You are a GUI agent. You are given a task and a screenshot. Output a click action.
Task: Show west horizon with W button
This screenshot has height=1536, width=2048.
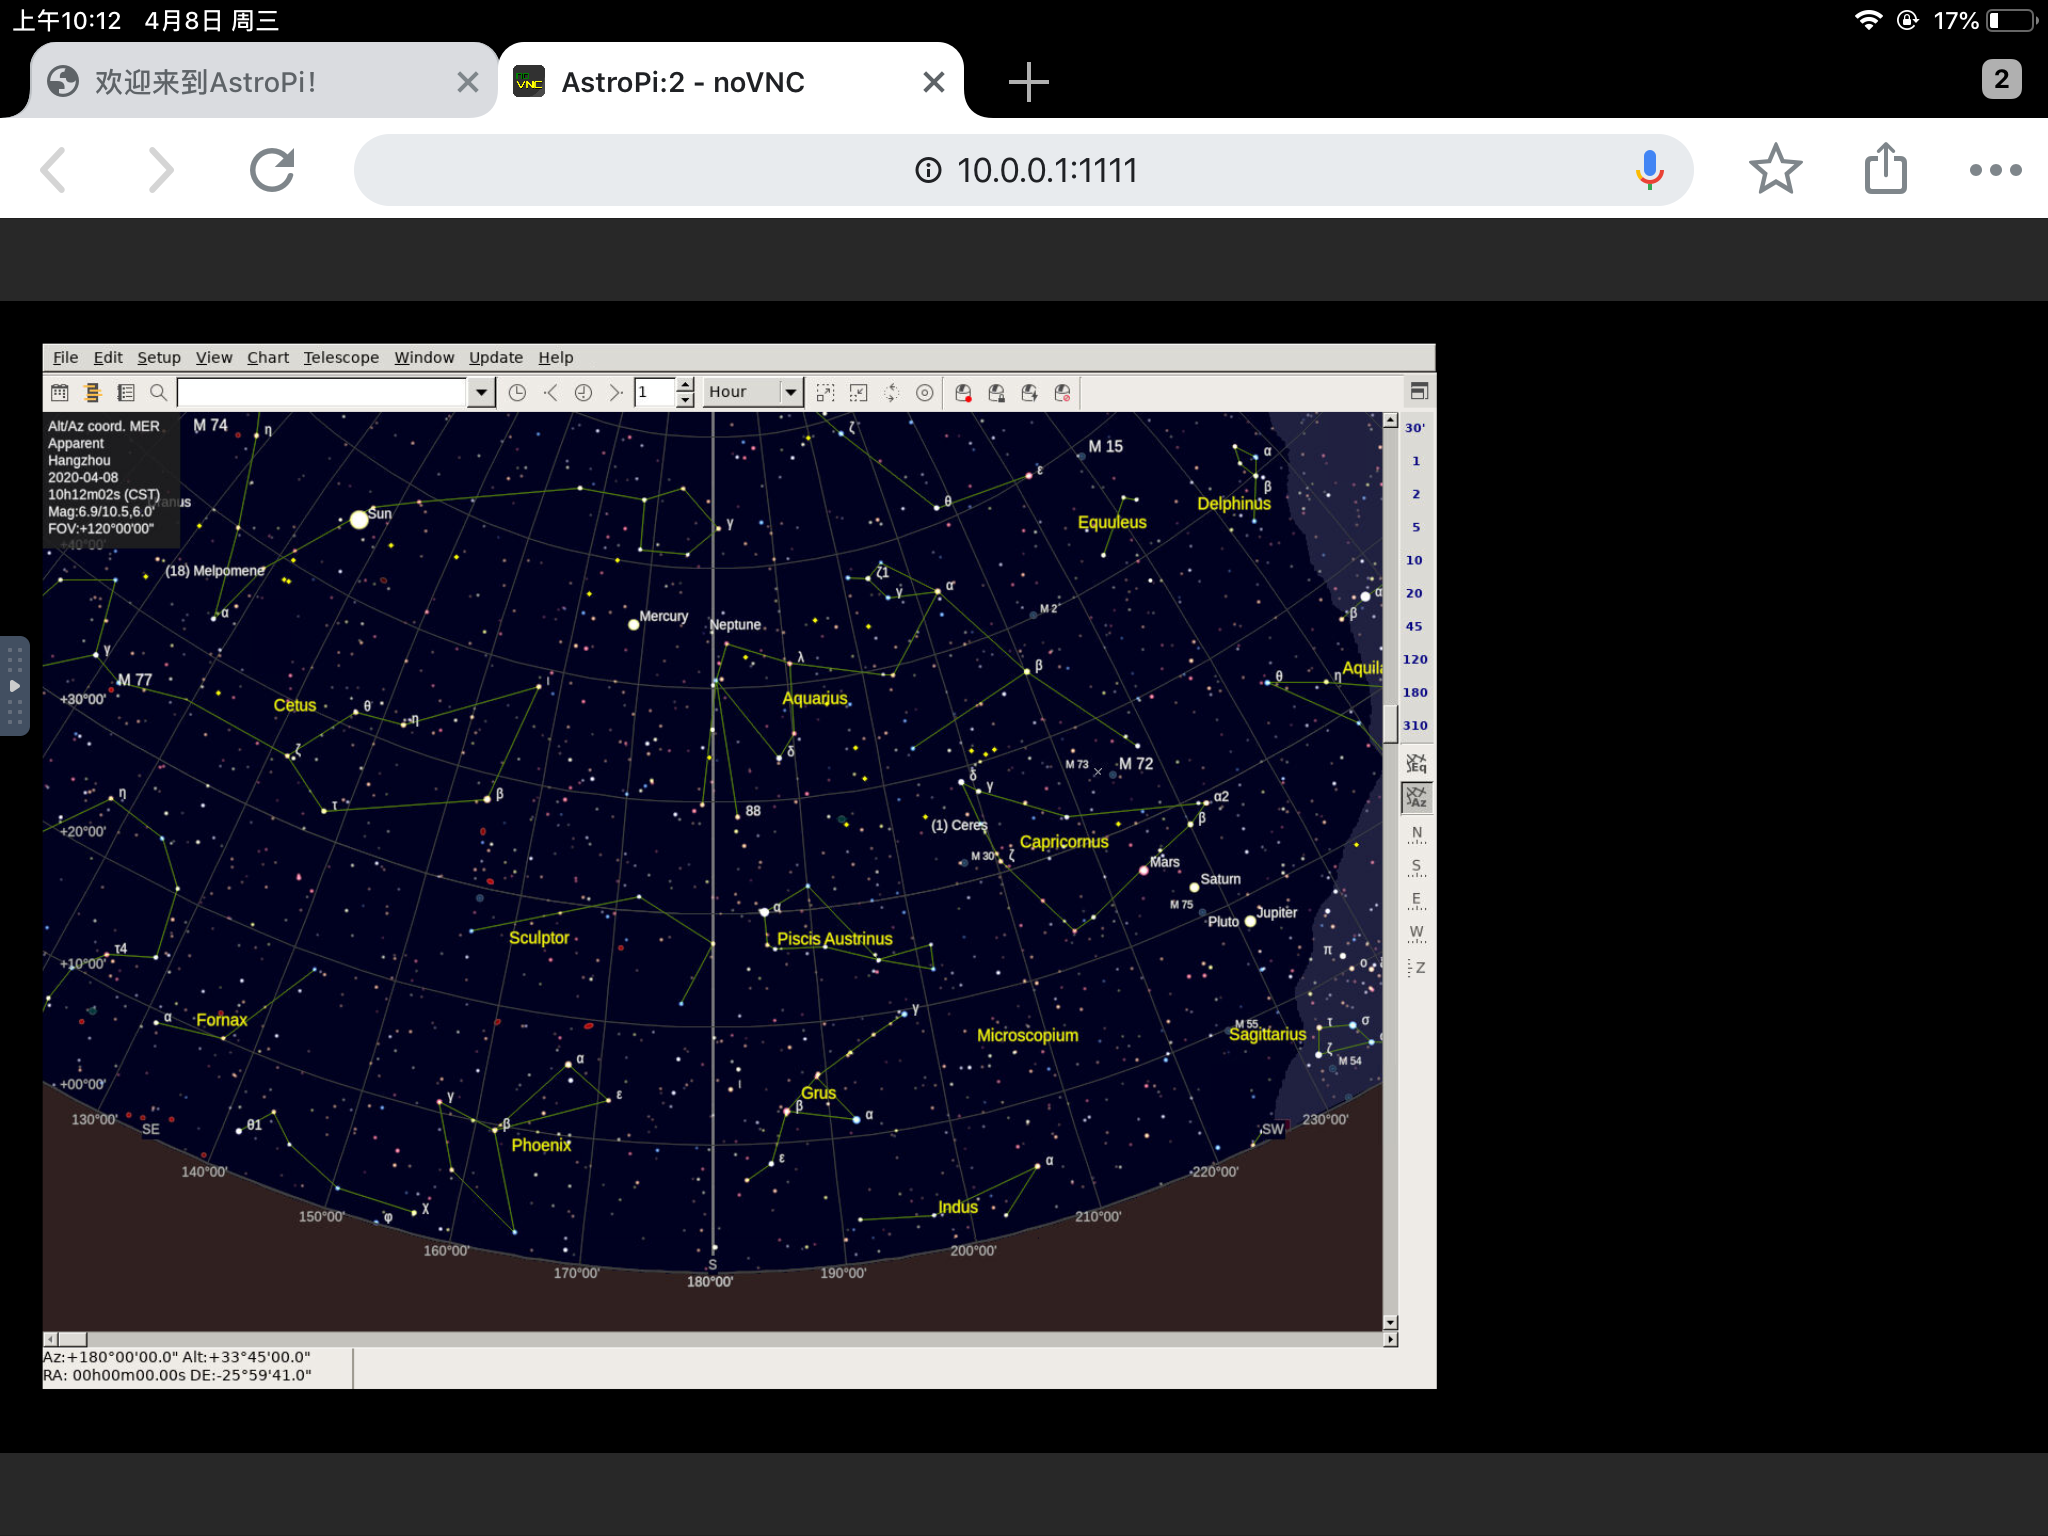tap(1416, 933)
